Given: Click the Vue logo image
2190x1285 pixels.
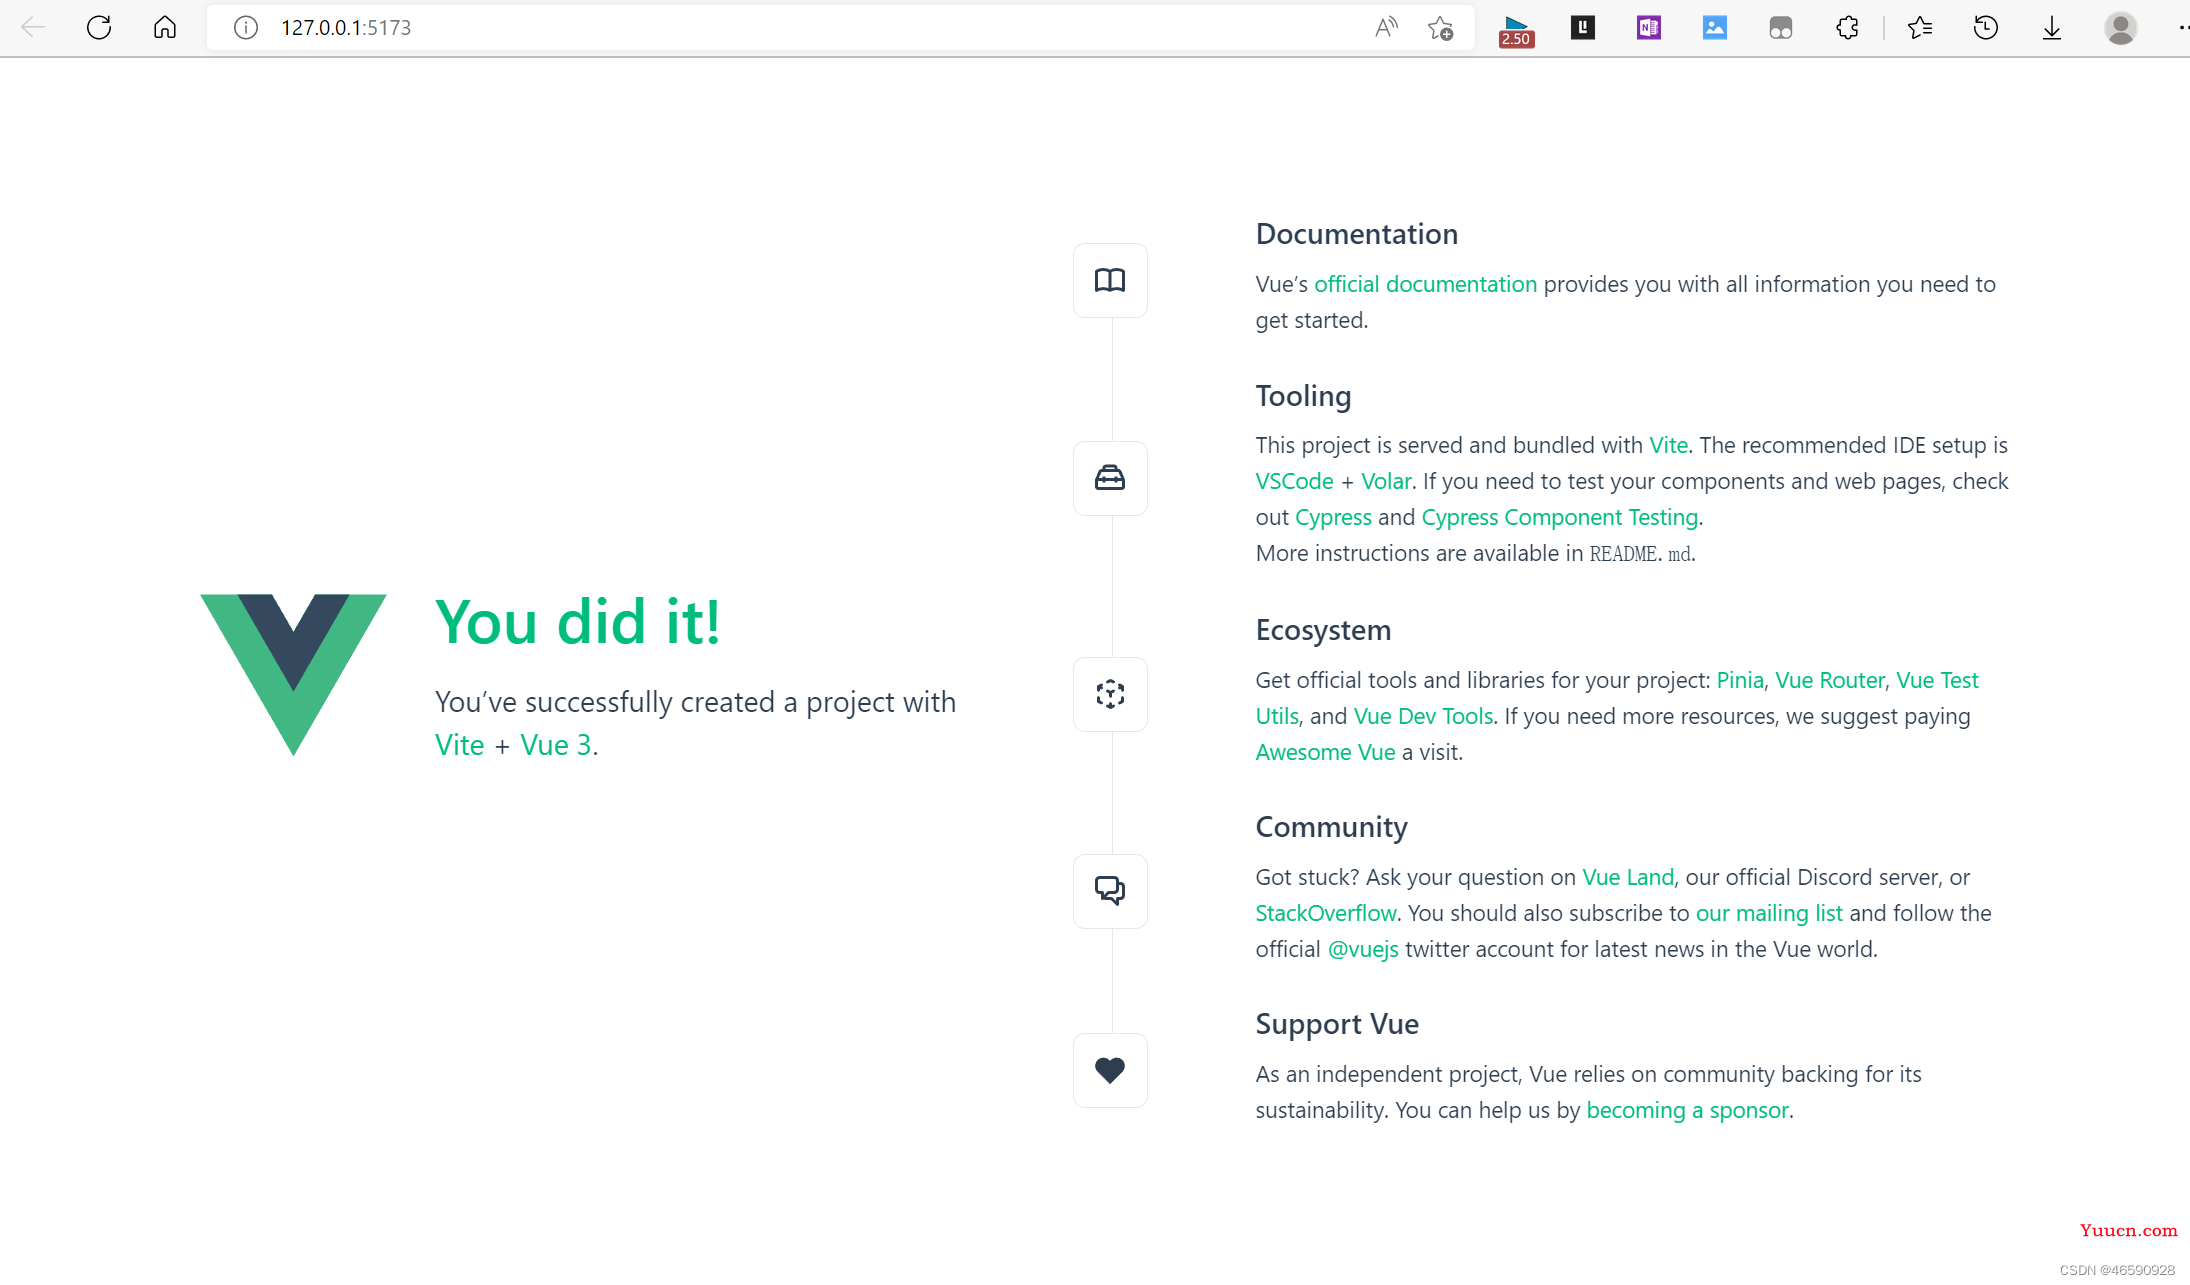Looking at the screenshot, I should pos(293,675).
